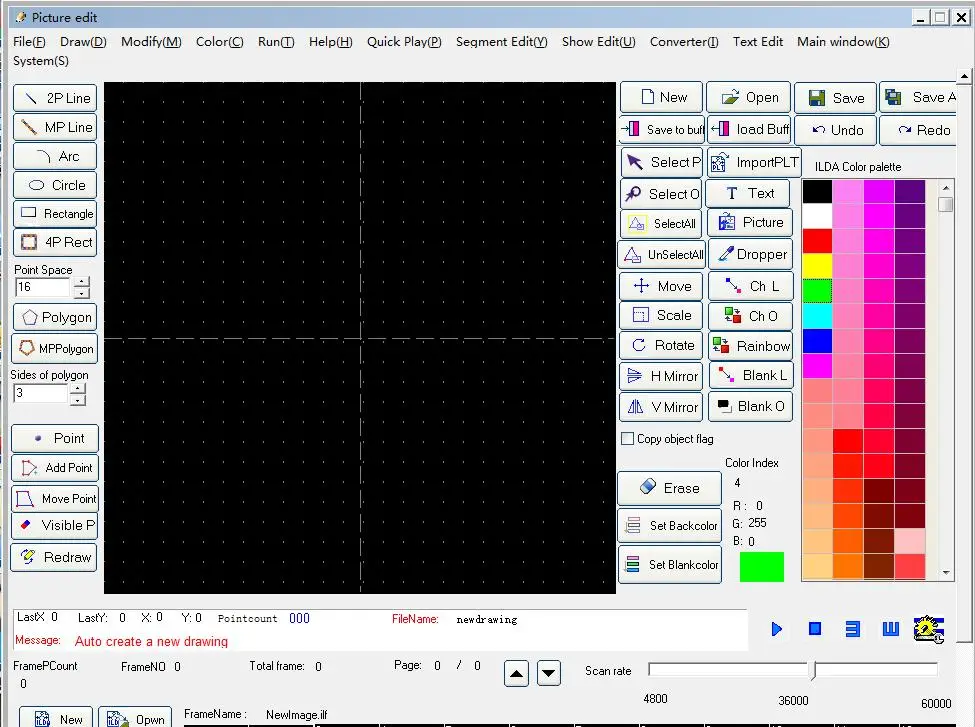Click inside the Point Space input field

42,287
